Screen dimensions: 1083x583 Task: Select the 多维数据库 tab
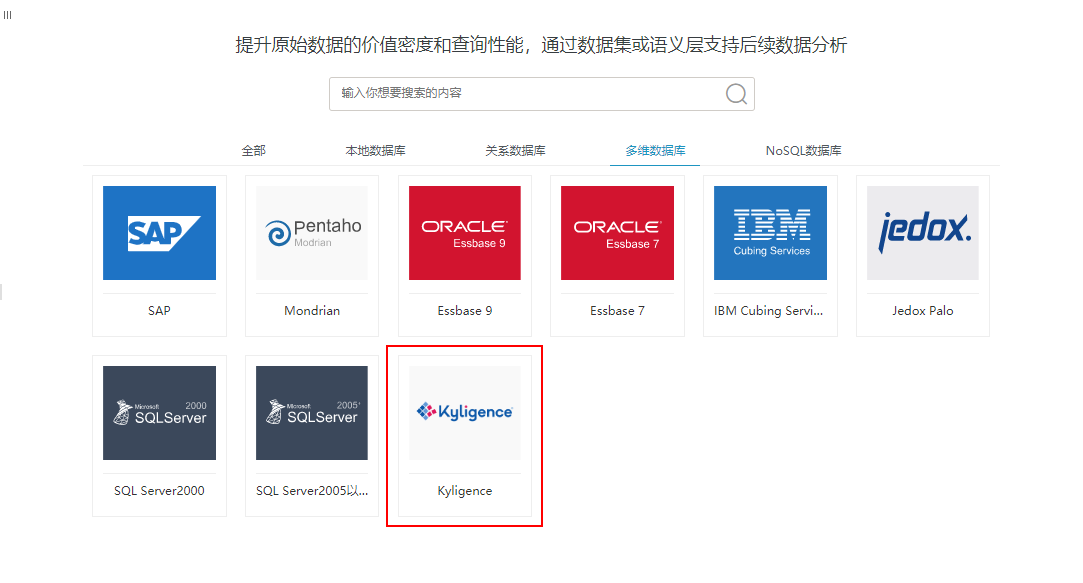coord(655,151)
